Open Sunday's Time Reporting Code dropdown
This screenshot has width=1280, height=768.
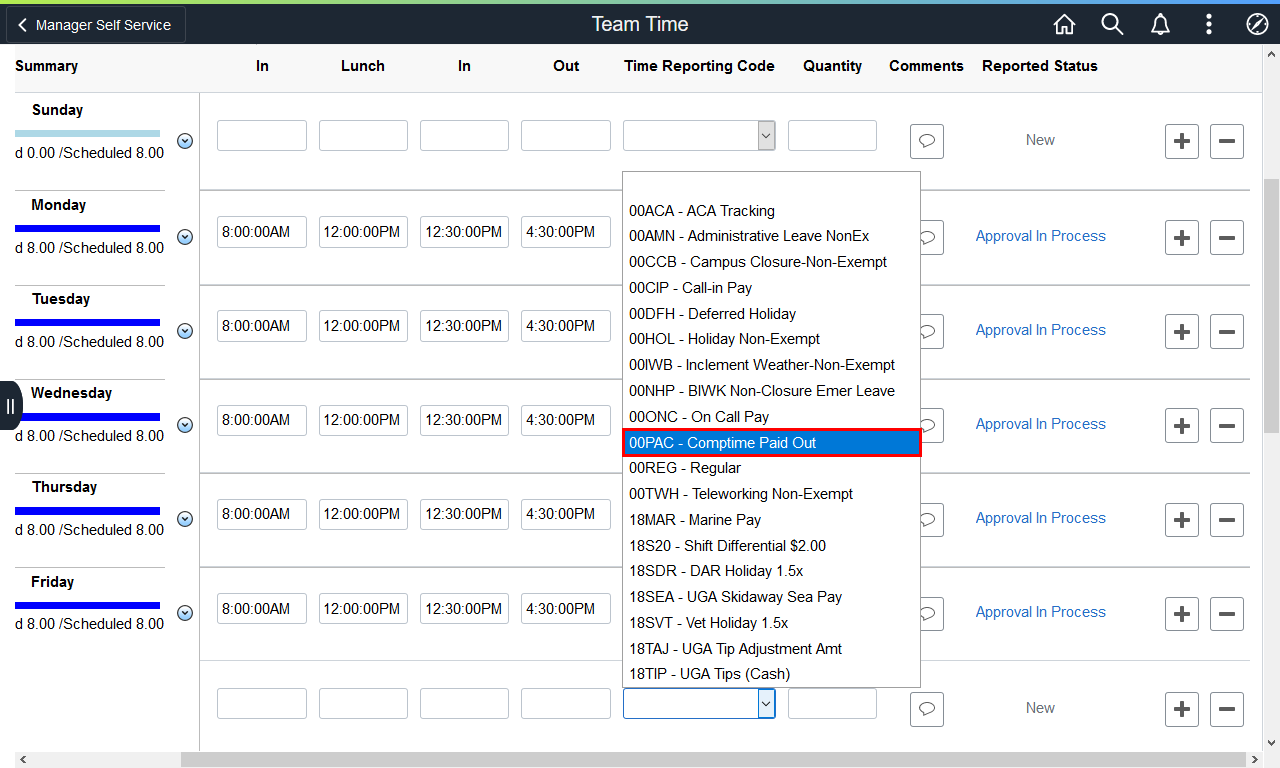click(x=699, y=135)
